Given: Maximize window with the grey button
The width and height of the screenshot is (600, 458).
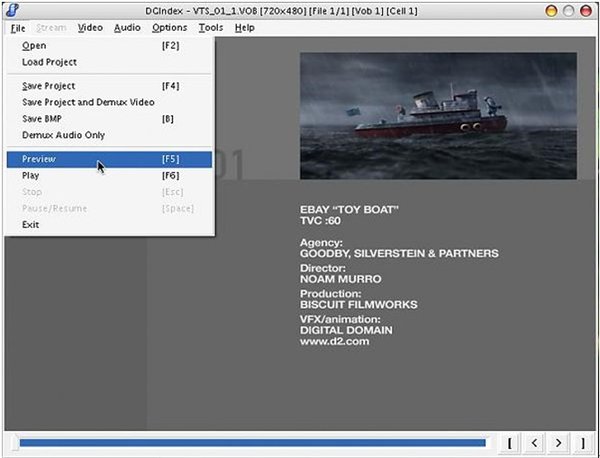Looking at the screenshot, I should click(569, 11).
